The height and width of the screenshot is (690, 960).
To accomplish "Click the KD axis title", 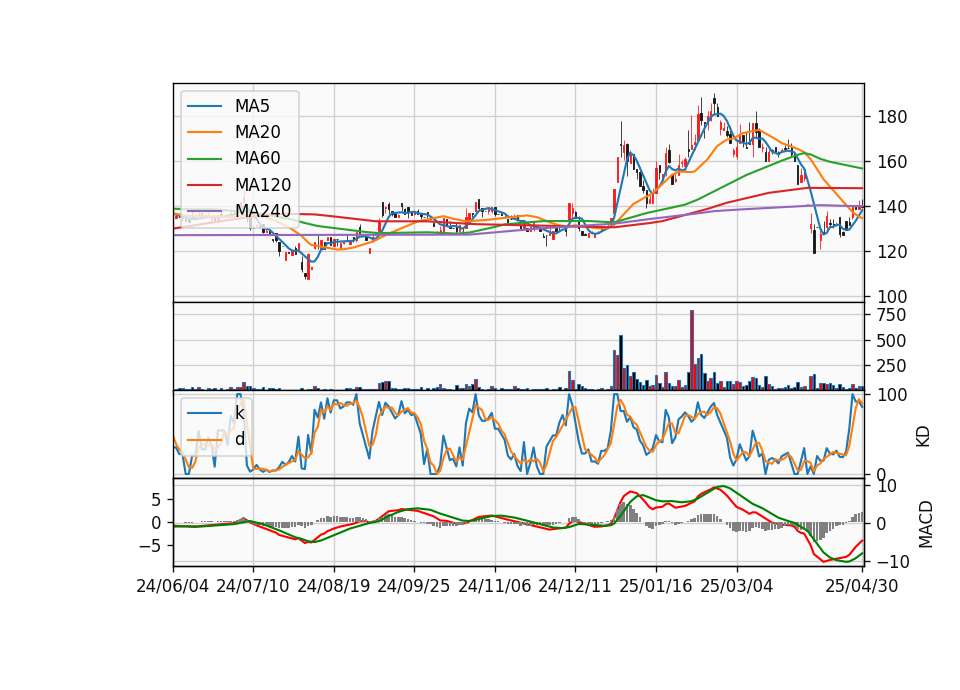I will pos(923,436).
